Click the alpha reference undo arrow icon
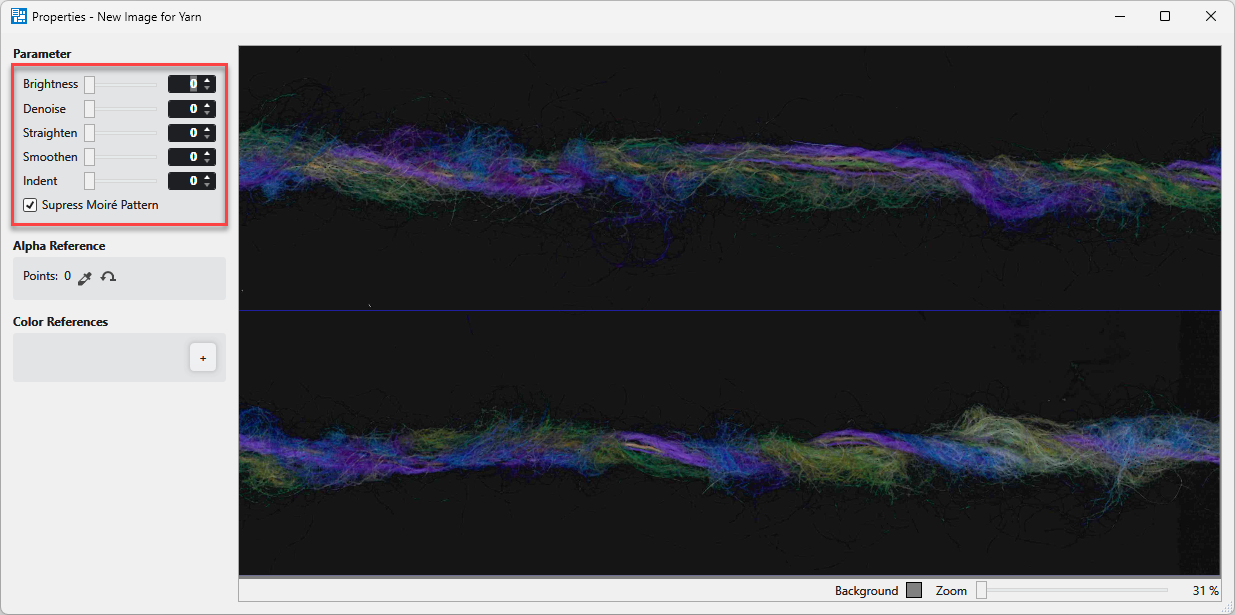 point(108,277)
